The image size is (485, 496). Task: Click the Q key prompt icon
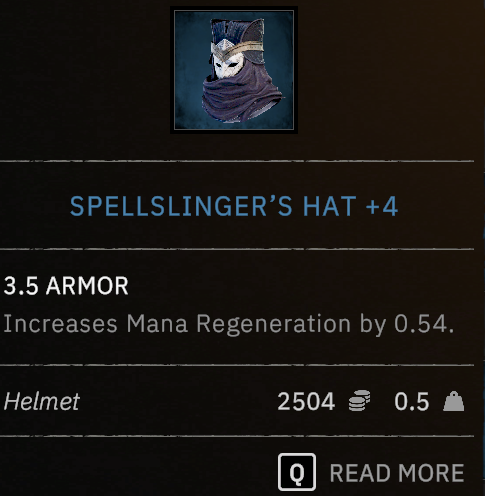click(x=297, y=472)
